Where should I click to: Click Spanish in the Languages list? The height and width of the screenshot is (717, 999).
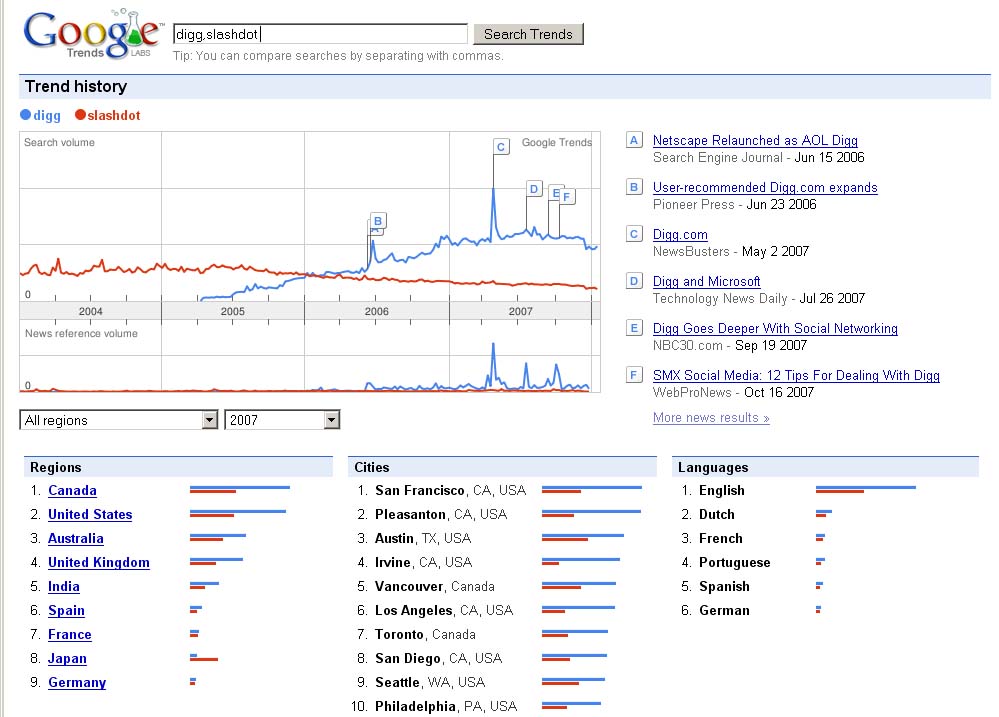tap(724, 586)
